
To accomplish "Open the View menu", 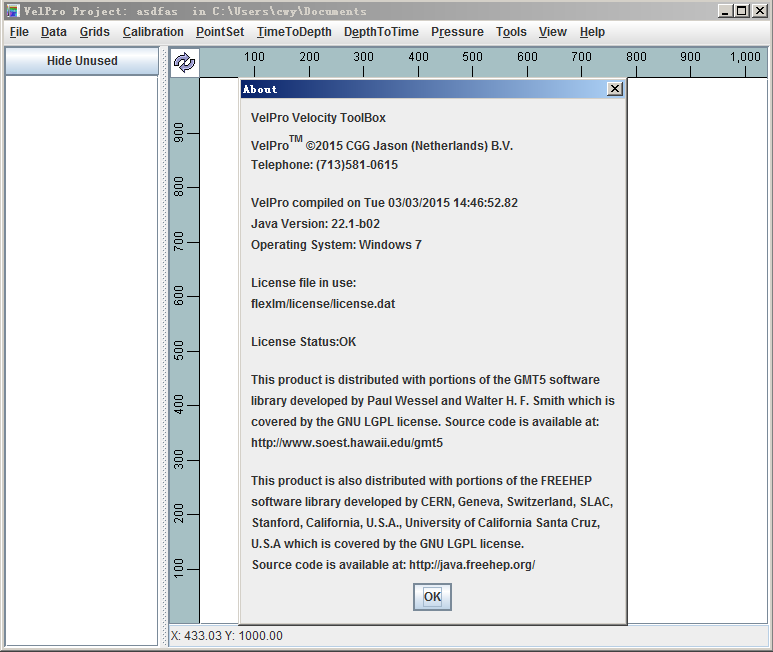I will pos(553,32).
